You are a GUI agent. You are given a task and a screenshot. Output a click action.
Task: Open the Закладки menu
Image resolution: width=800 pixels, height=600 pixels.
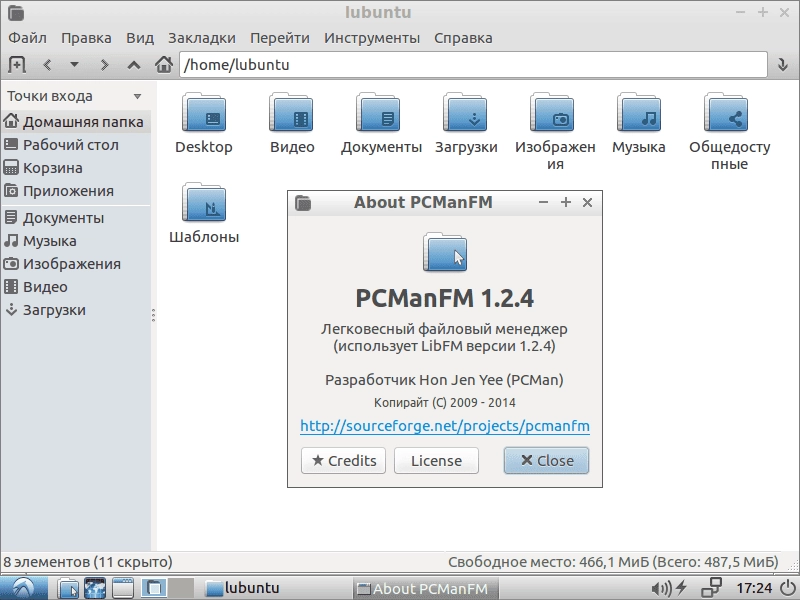tap(202, 38)
